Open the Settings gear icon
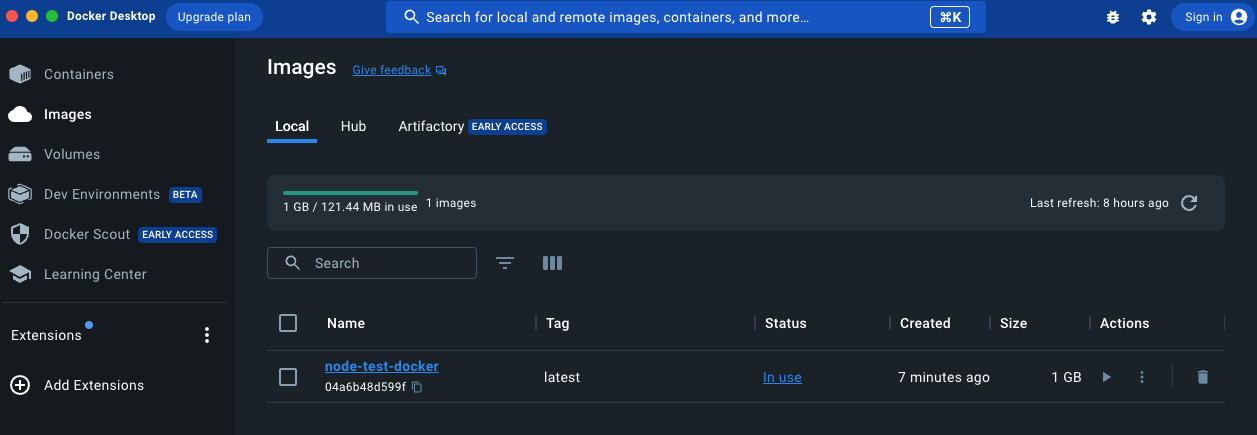The width and height of the screenshot is (1257, 435). pos(1149,17)
